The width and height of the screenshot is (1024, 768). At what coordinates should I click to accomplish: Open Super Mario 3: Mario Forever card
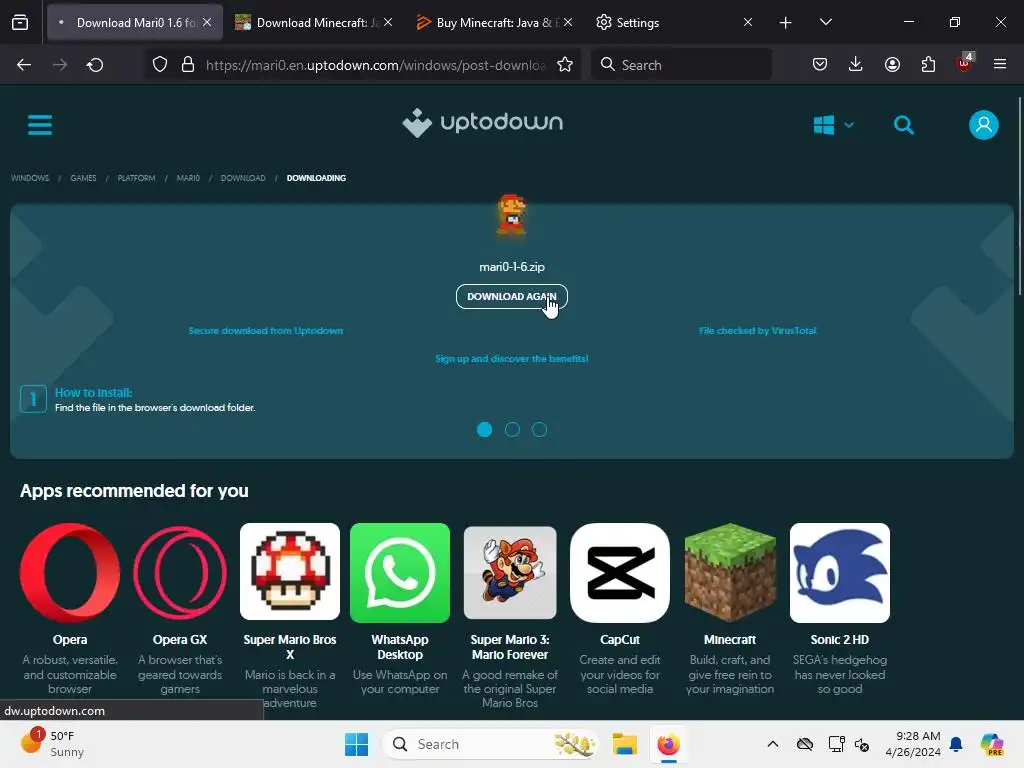(510, 616)
